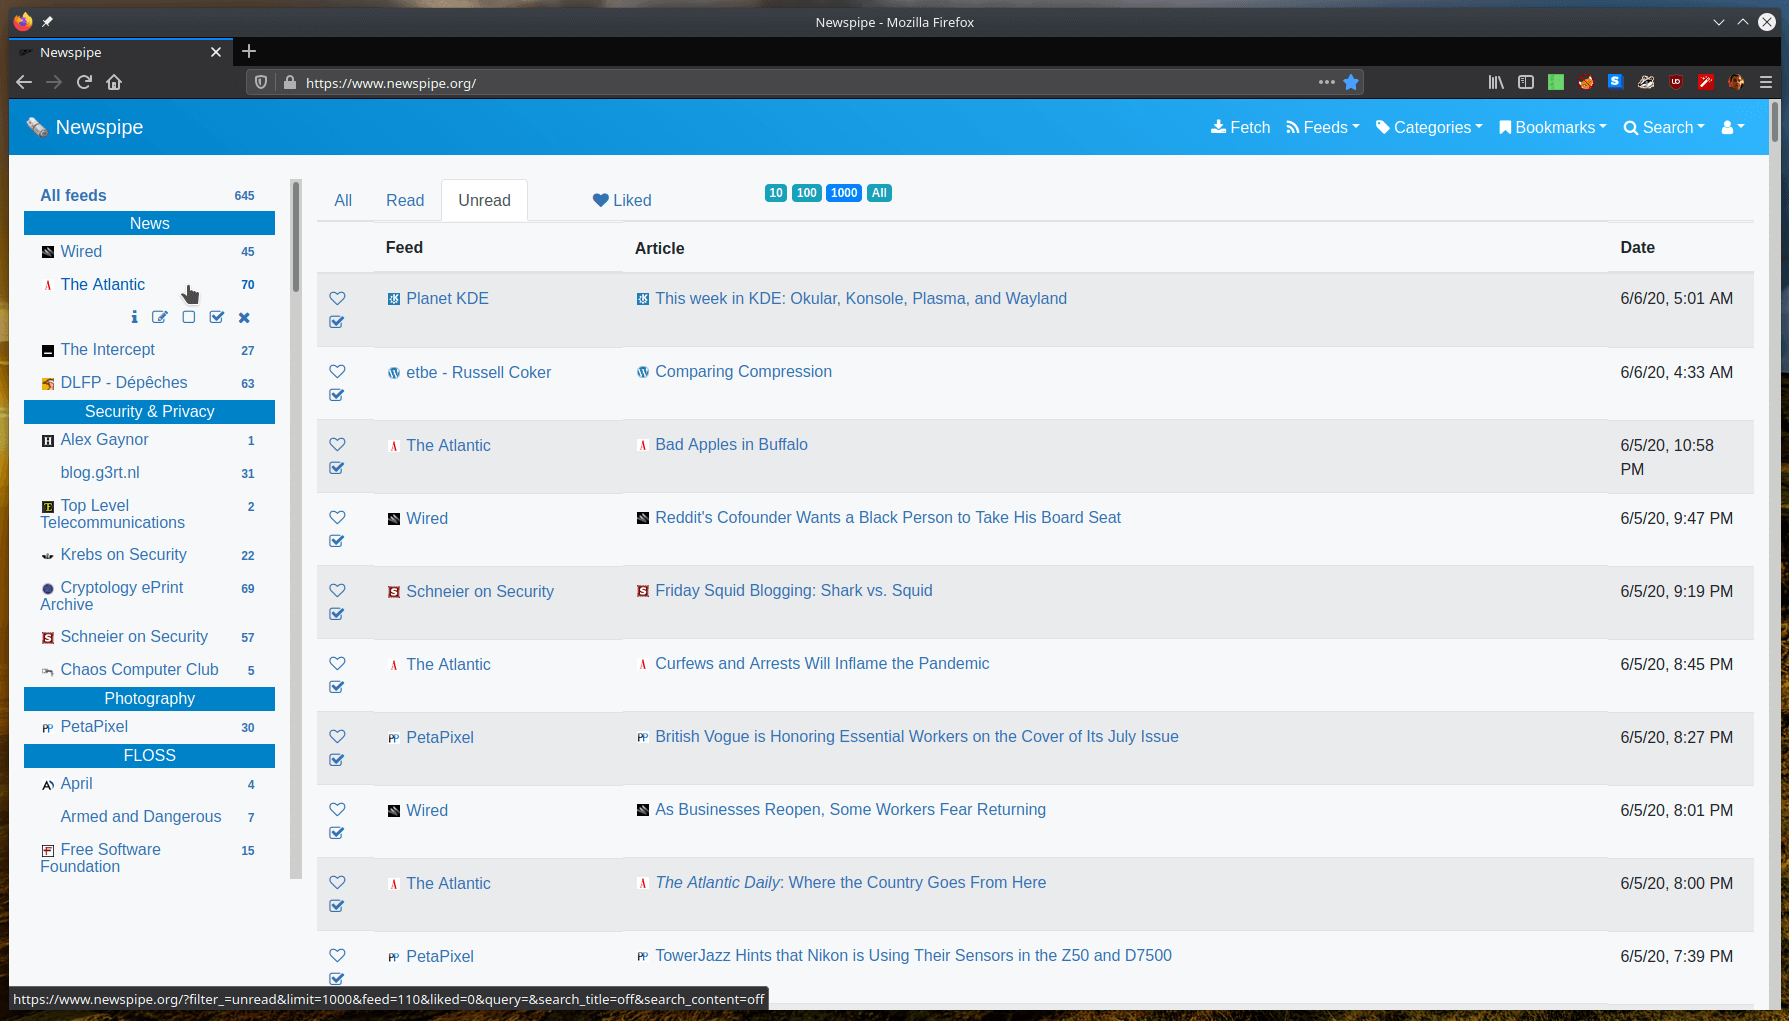Limit articles to 1000

(844, 193)
